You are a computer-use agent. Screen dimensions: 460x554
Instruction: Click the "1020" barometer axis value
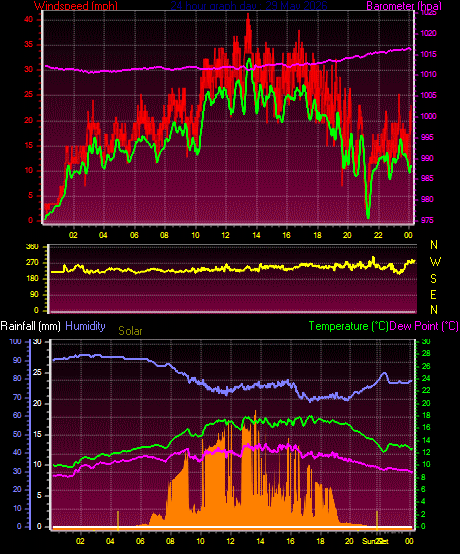click(x=428, y=34)
